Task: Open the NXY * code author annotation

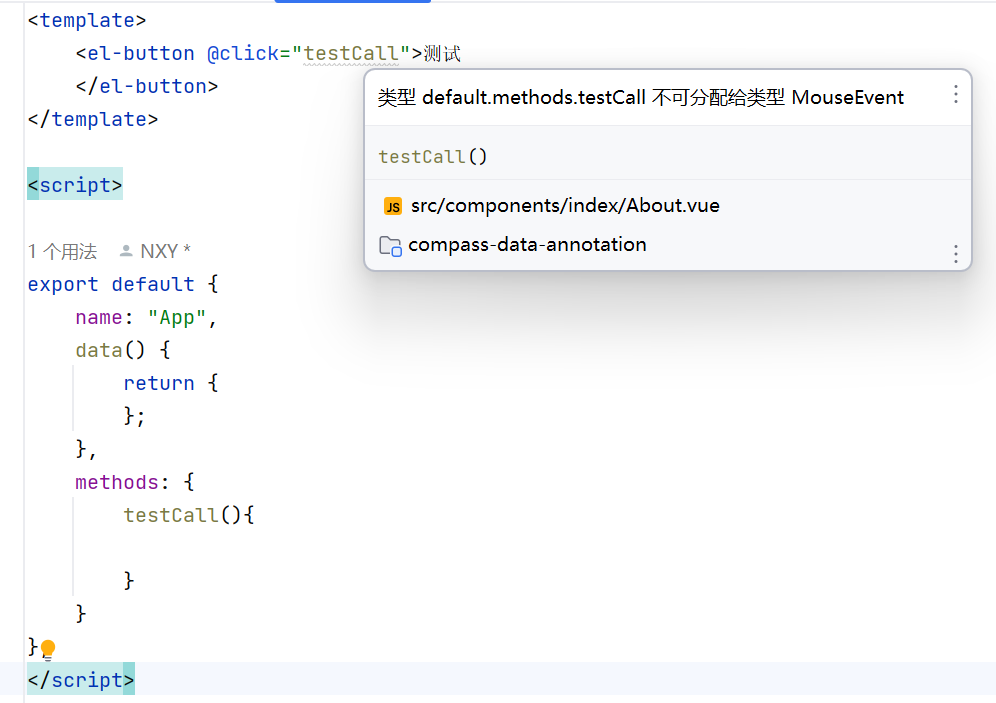Action: point(165,250)
